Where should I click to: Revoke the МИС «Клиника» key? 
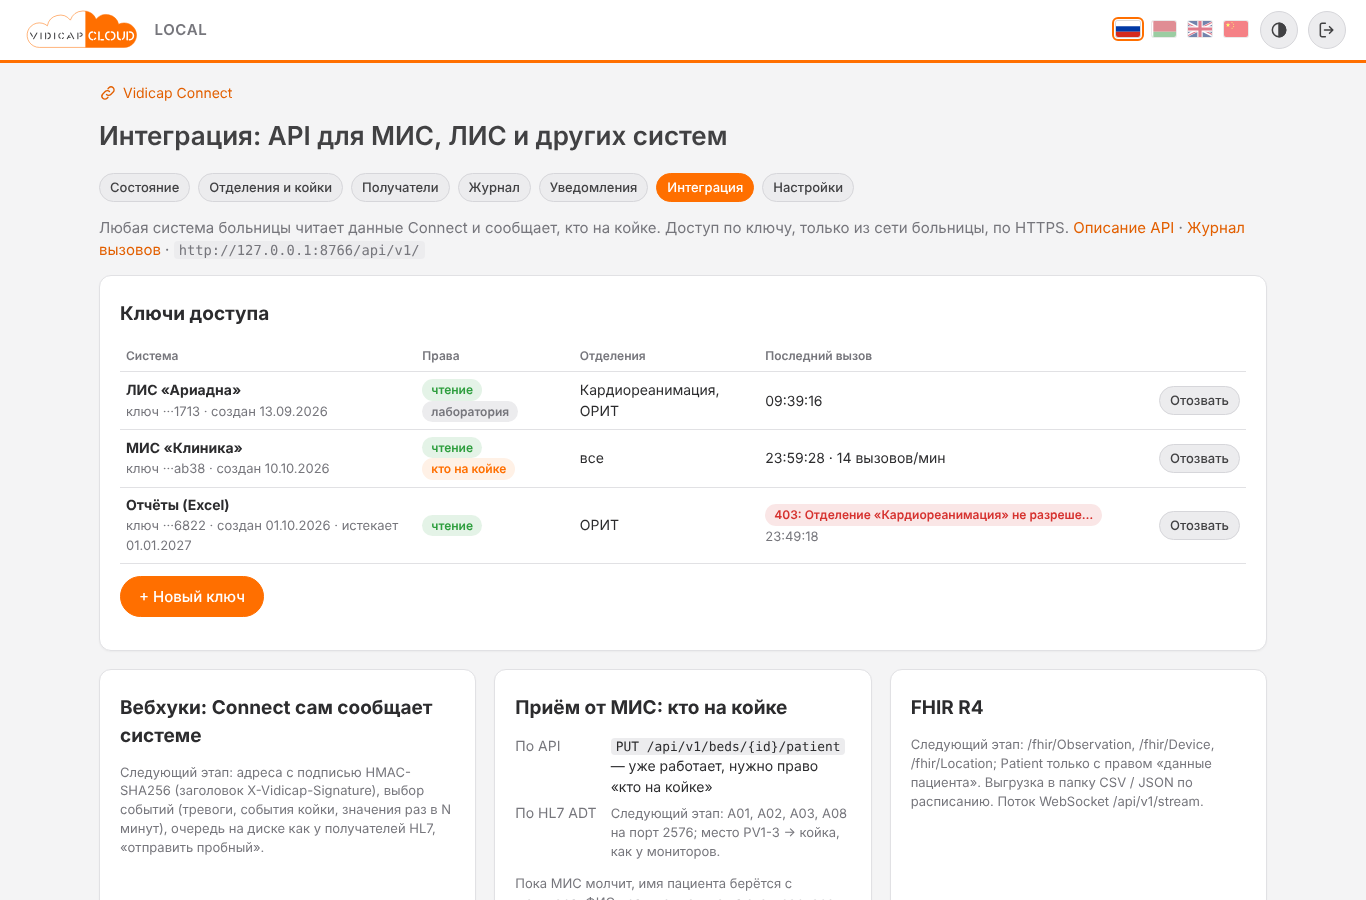pyautogui.click(x=1199, y=459)
